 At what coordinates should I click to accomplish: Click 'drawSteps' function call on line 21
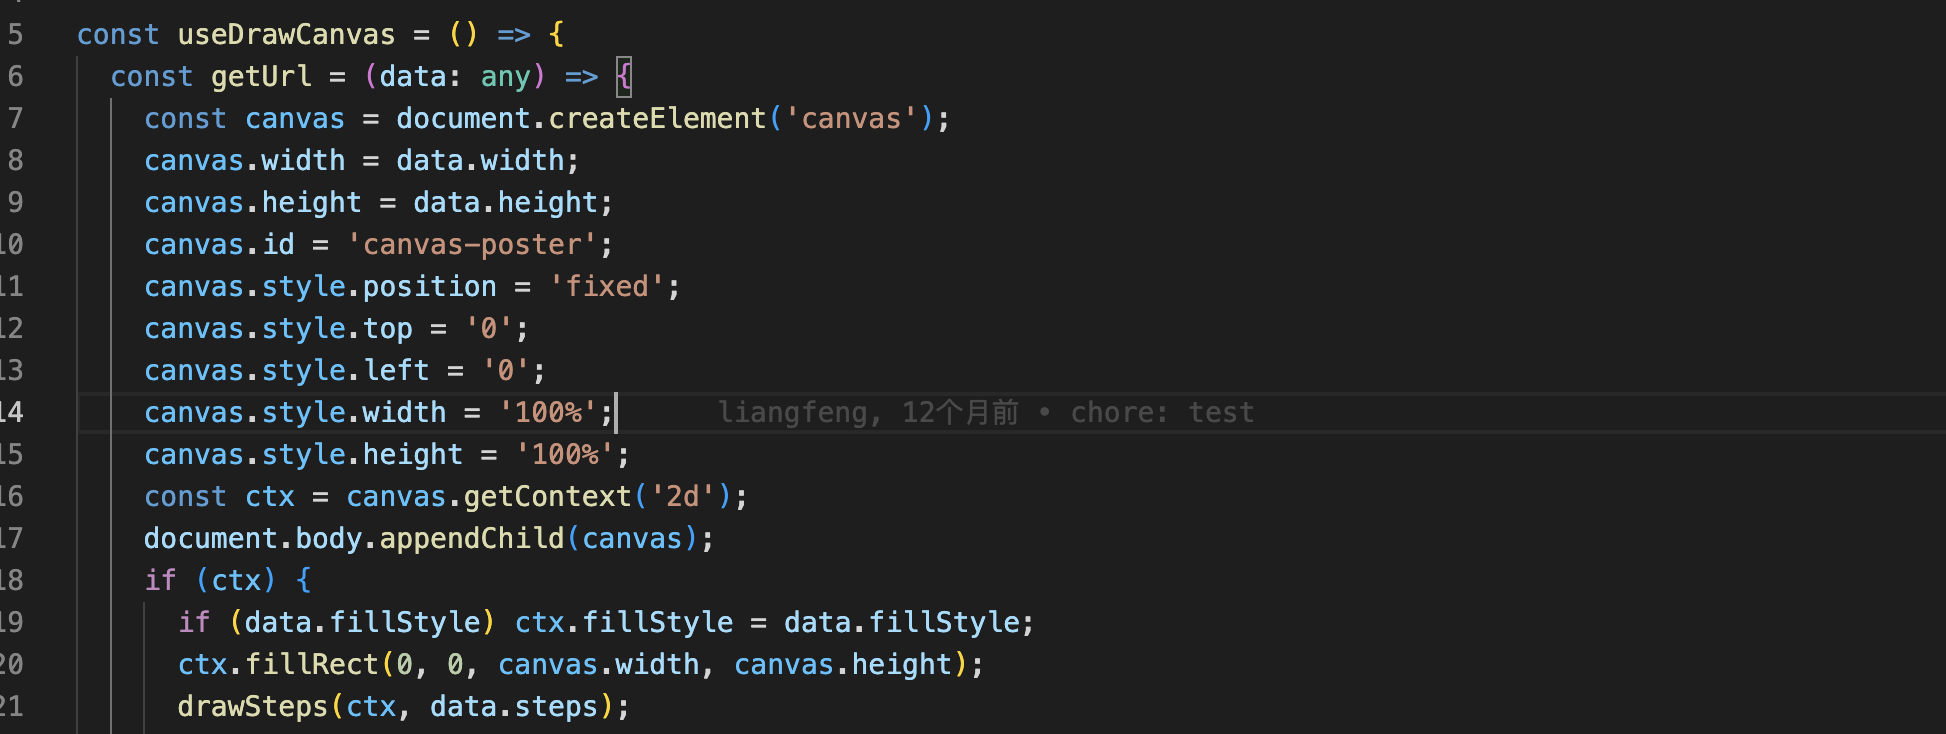tap(253, 707)
